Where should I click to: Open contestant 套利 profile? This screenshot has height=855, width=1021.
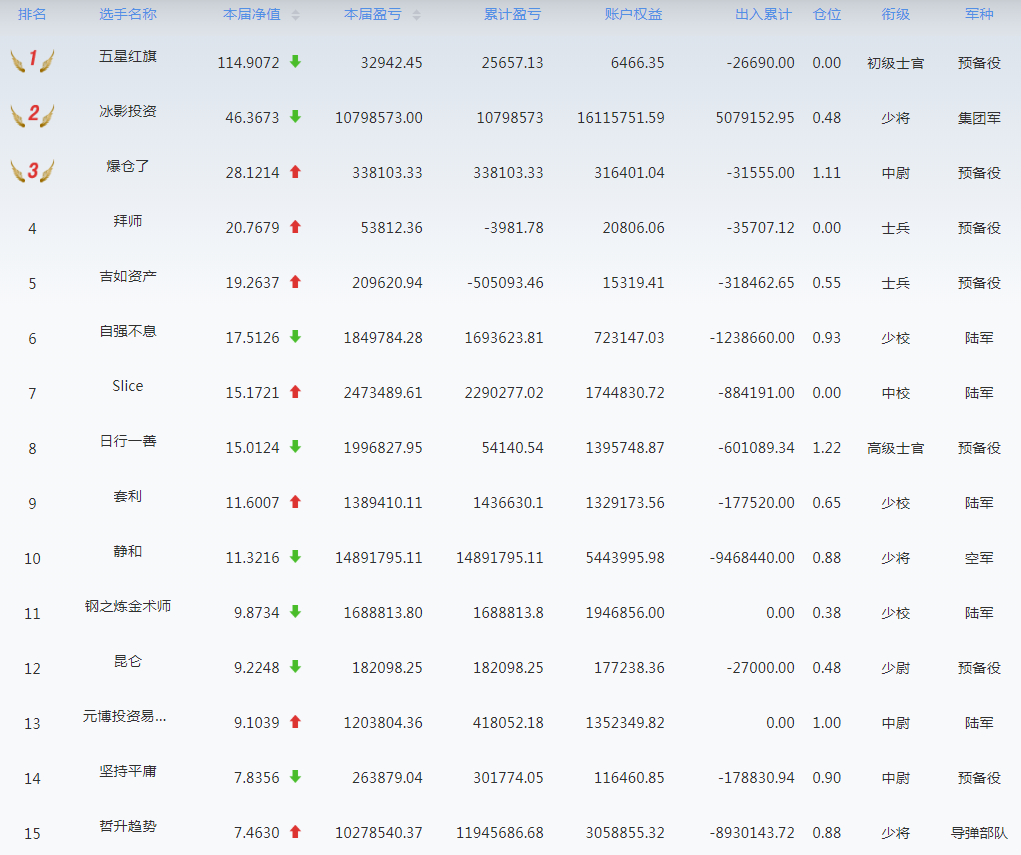coord(128,496)
